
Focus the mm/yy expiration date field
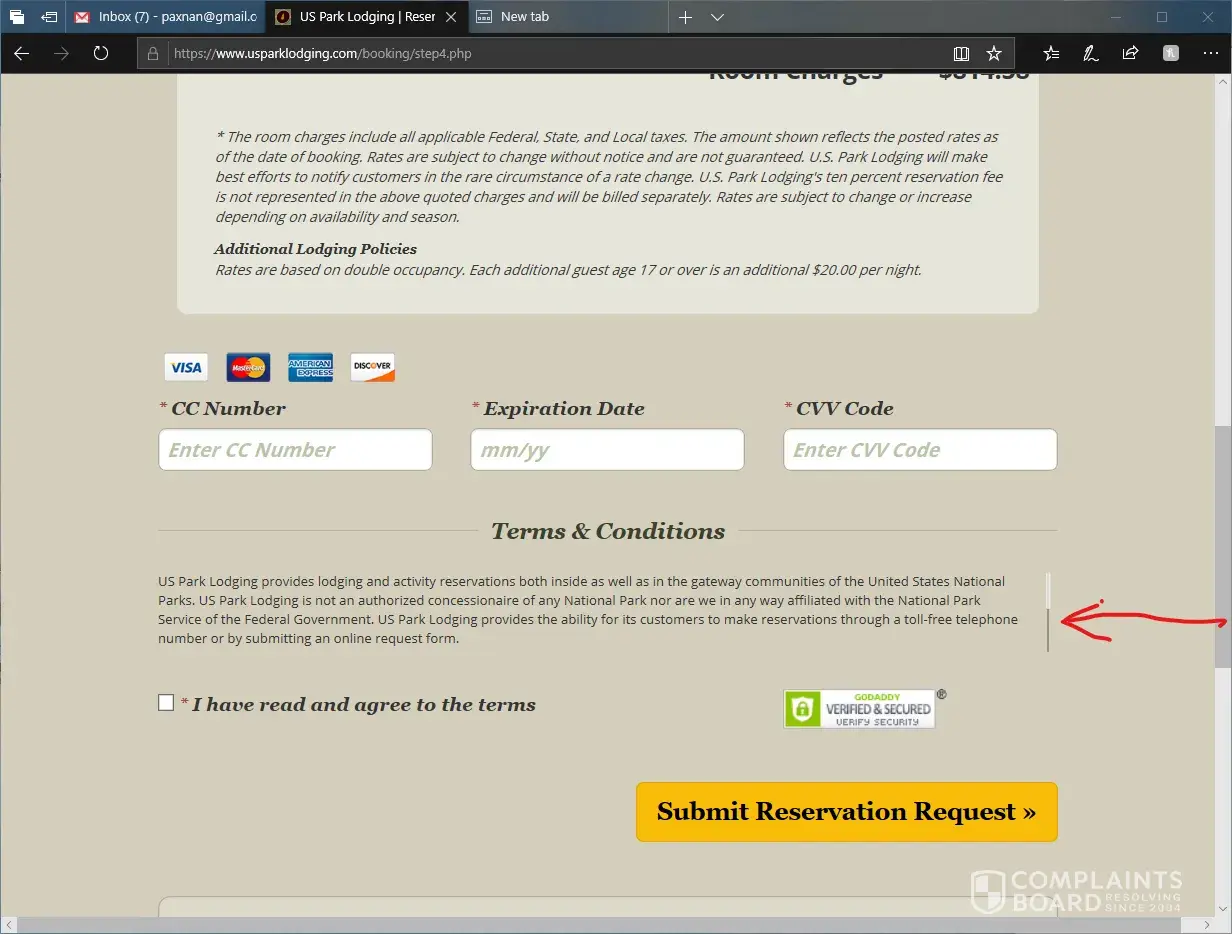point(607,450)
